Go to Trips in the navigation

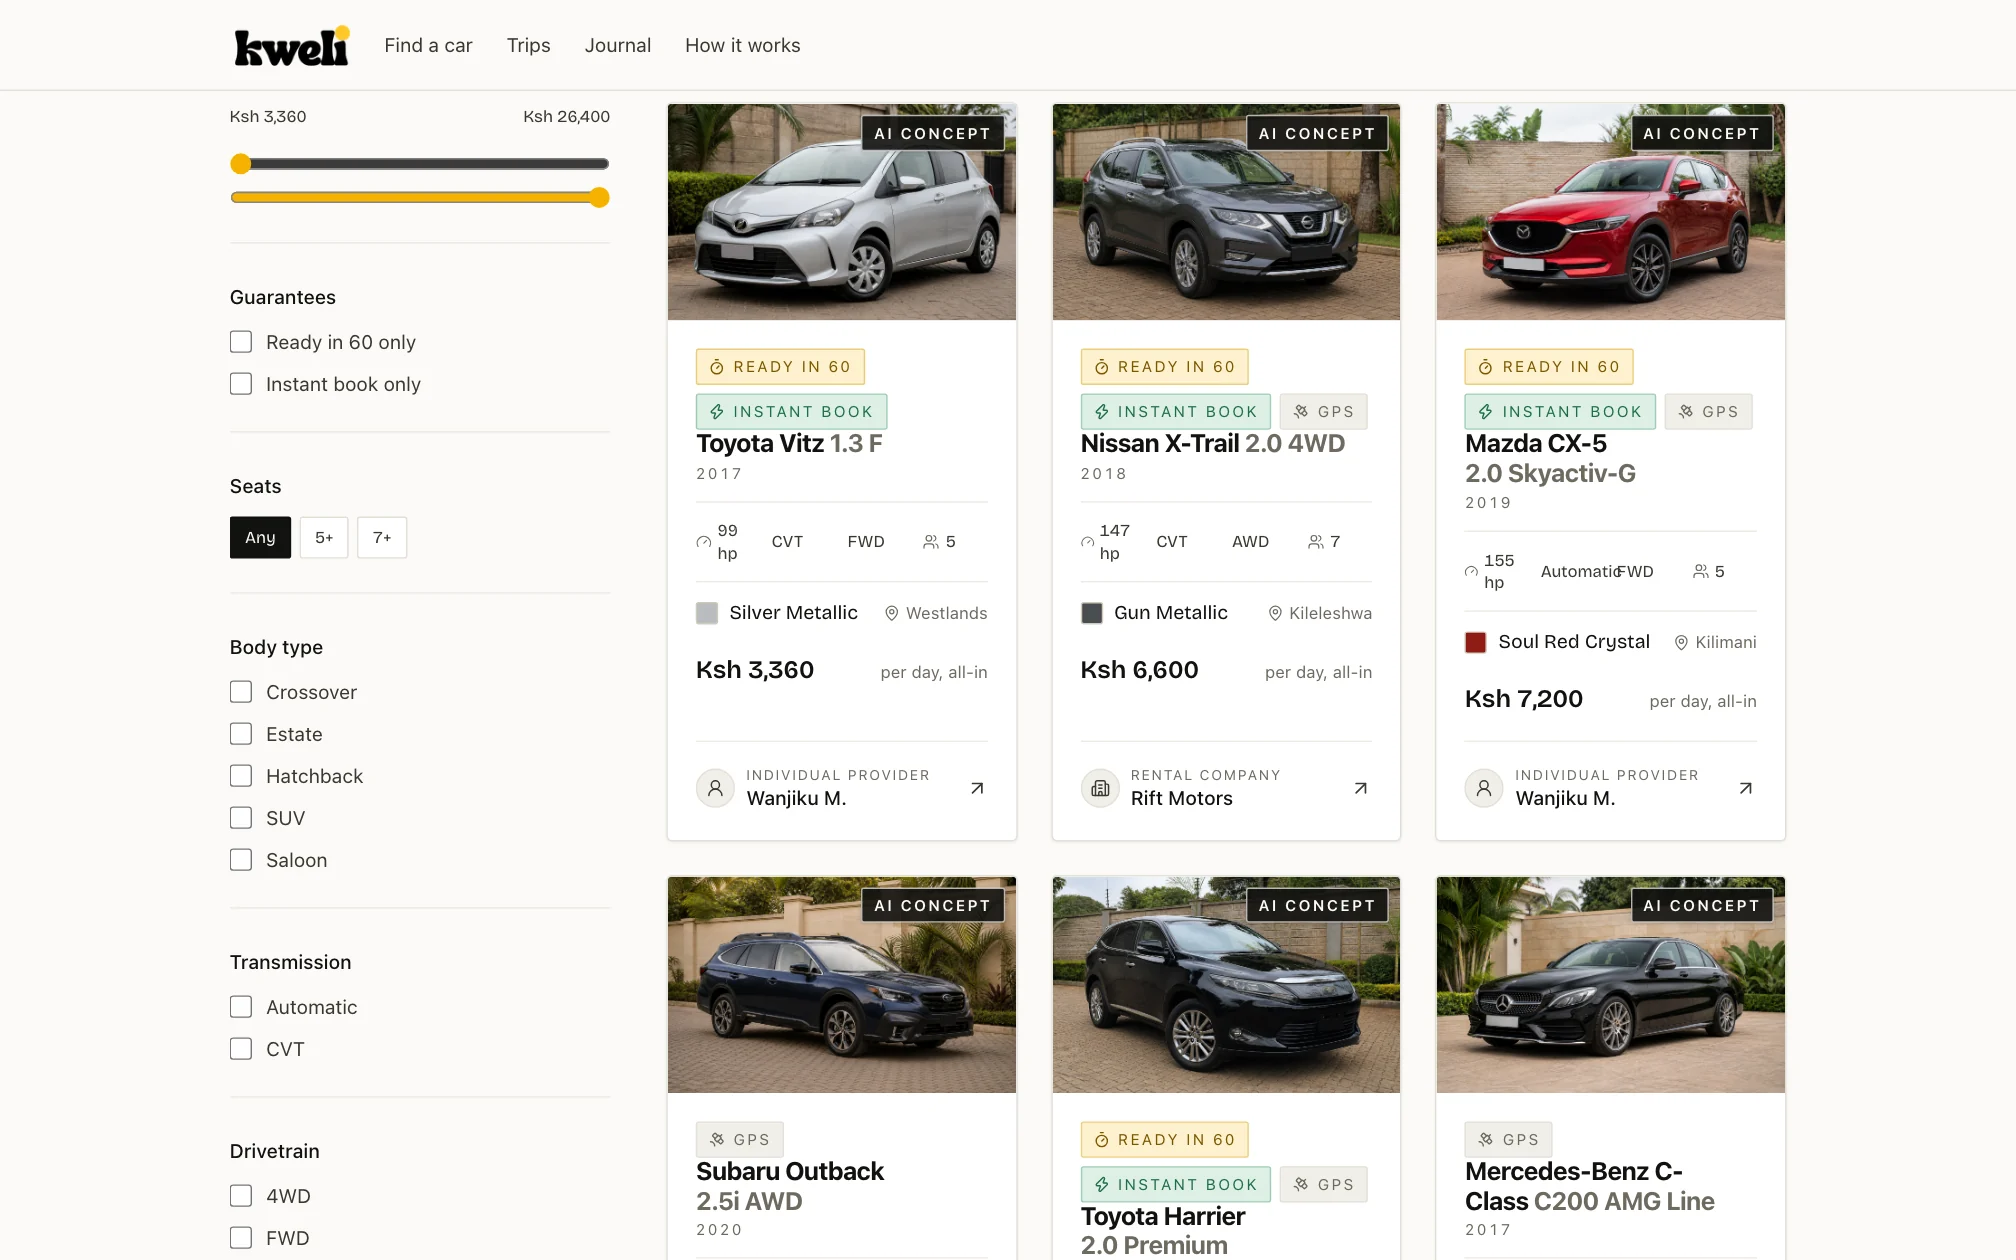[x=528, y=45]
